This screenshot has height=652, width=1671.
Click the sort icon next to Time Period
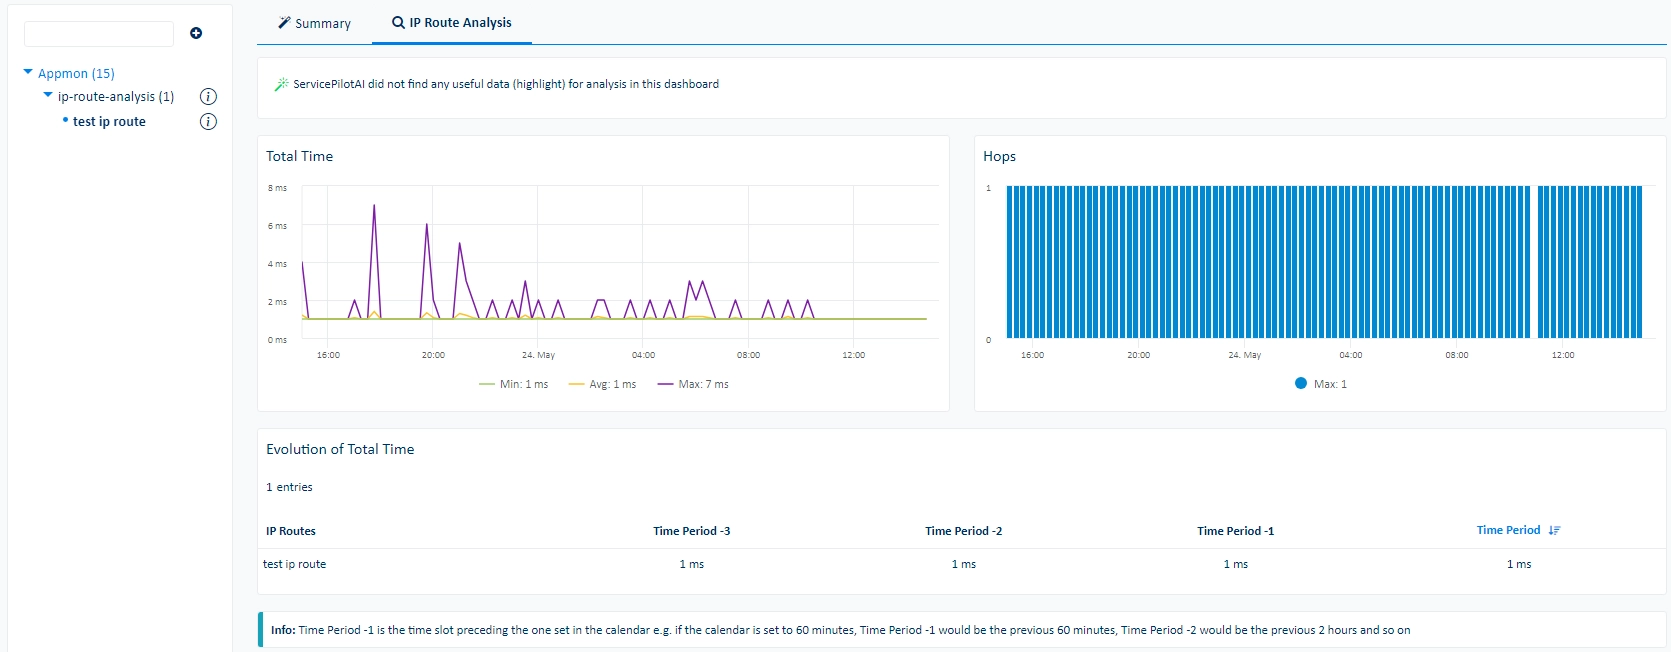tap(1554, 531)
